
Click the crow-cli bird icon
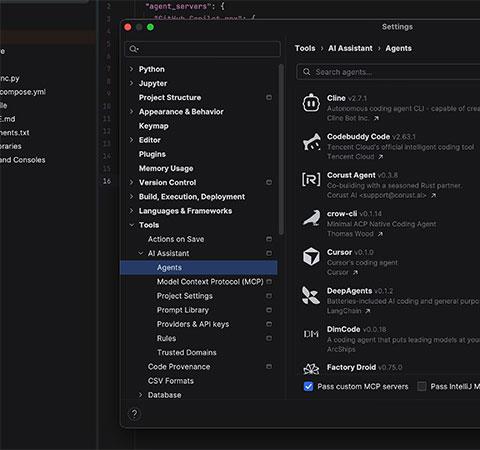pos(311,218)
